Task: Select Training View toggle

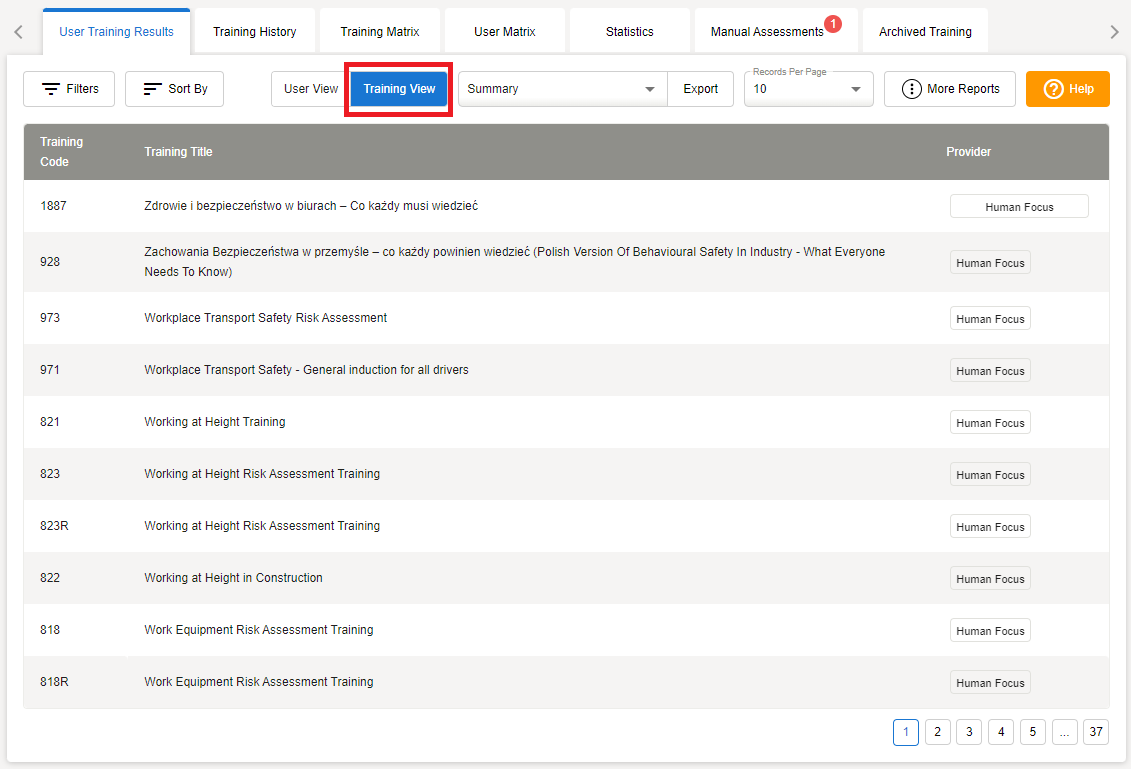Action: 399,89
